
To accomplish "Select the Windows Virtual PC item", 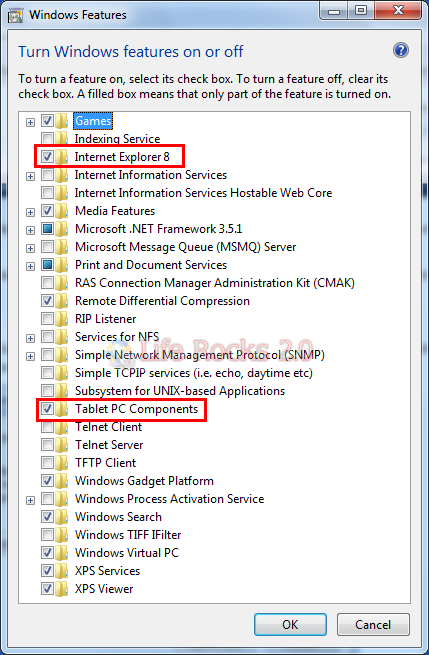I will [127, 553].
